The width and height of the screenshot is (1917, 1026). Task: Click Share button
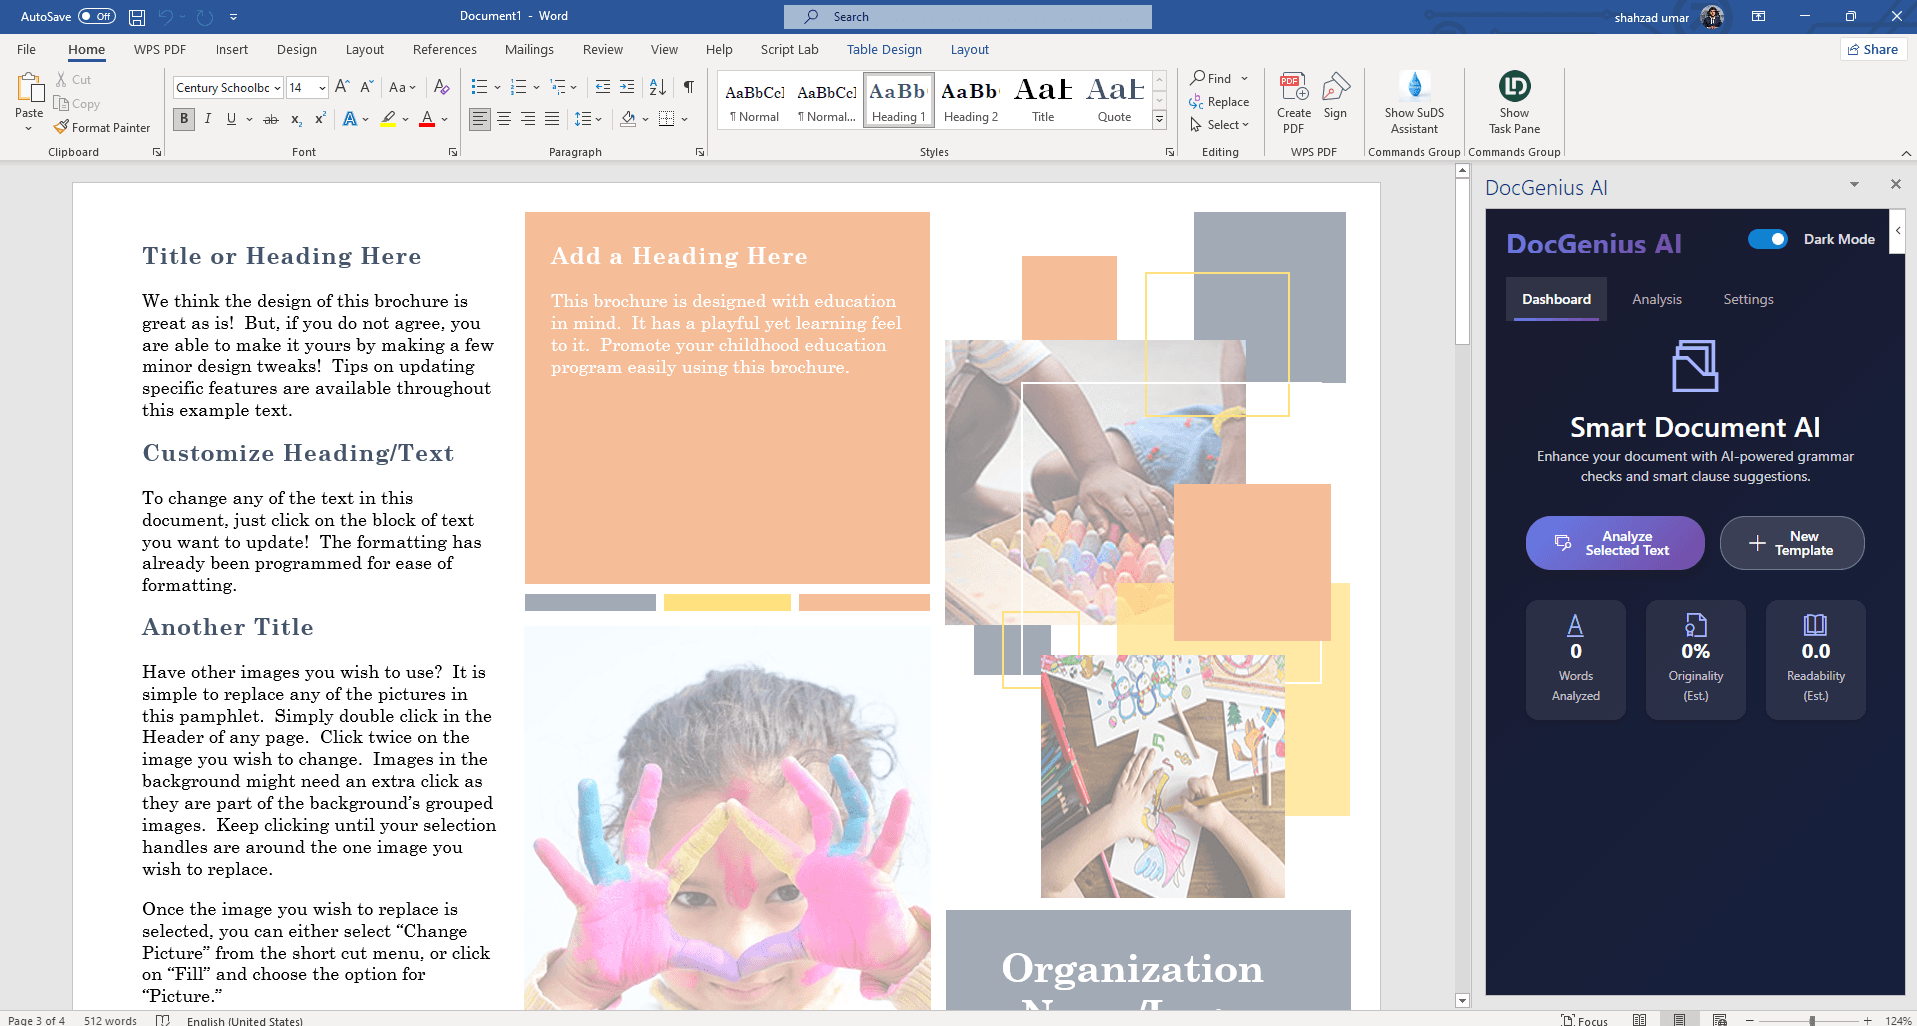click(1873, 49)
